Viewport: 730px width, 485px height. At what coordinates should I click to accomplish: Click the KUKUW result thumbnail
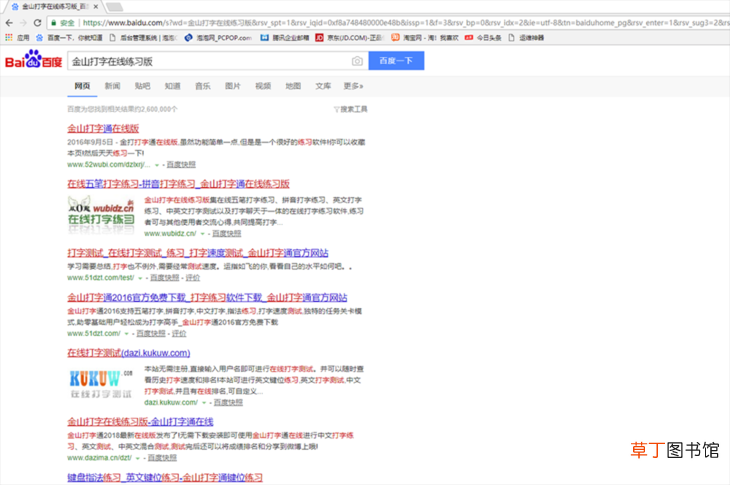click(x=101, y=384)
